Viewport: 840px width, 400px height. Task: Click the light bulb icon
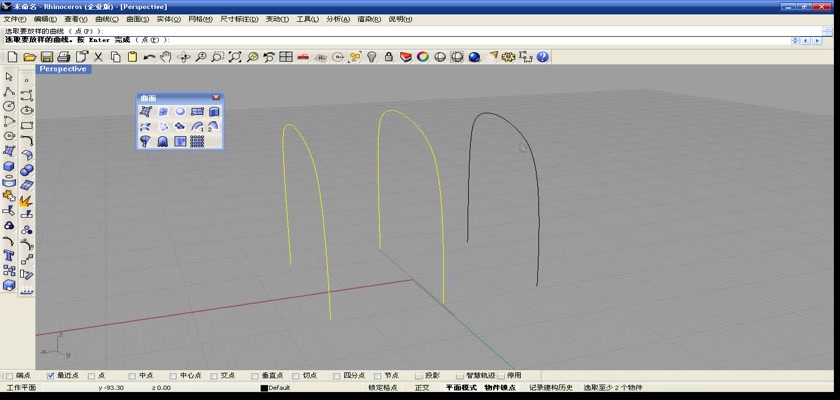372,57
